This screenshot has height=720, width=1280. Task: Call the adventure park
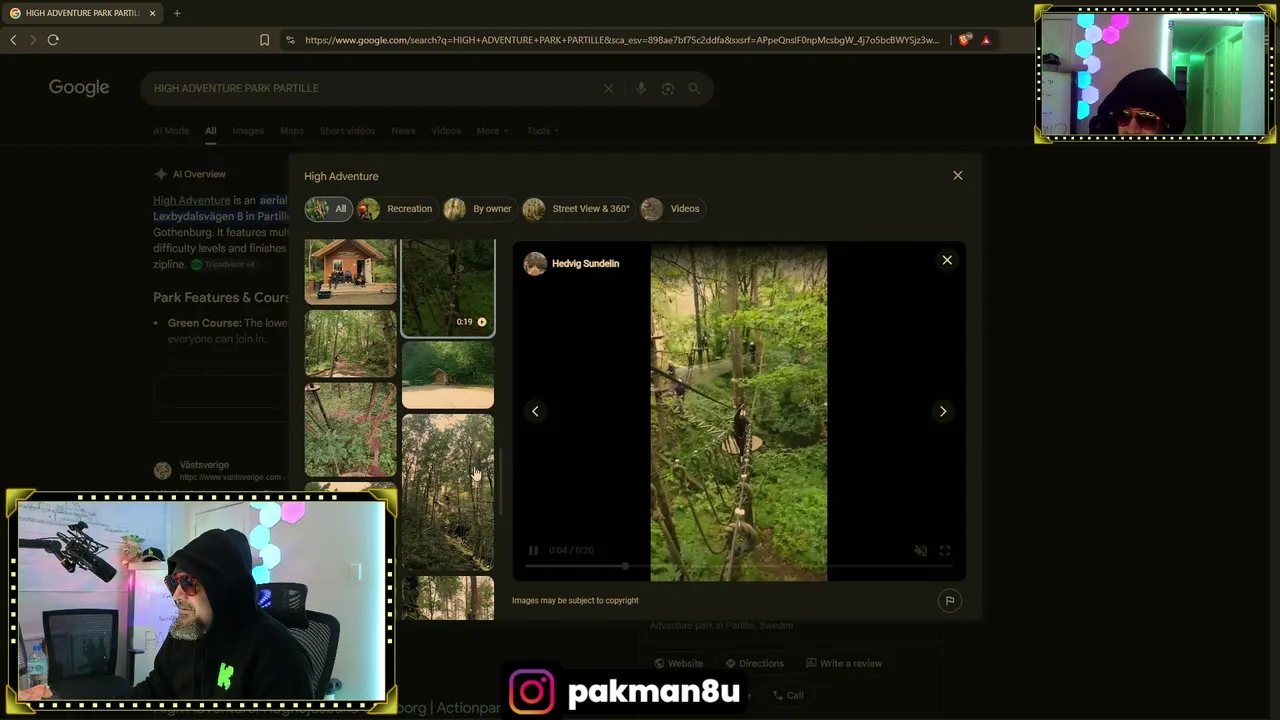[x=788, y=695]
